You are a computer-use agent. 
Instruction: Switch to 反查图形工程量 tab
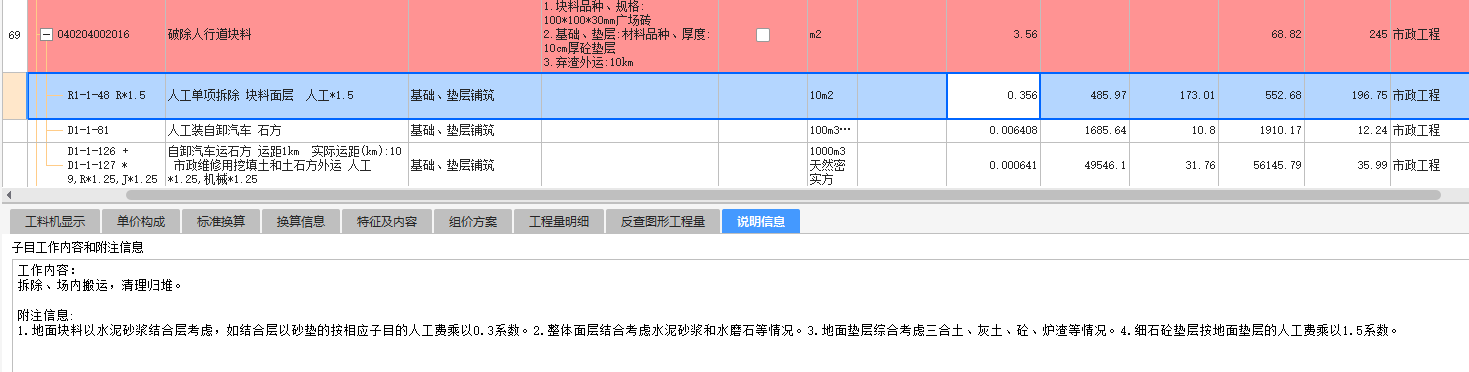[662, 221]
